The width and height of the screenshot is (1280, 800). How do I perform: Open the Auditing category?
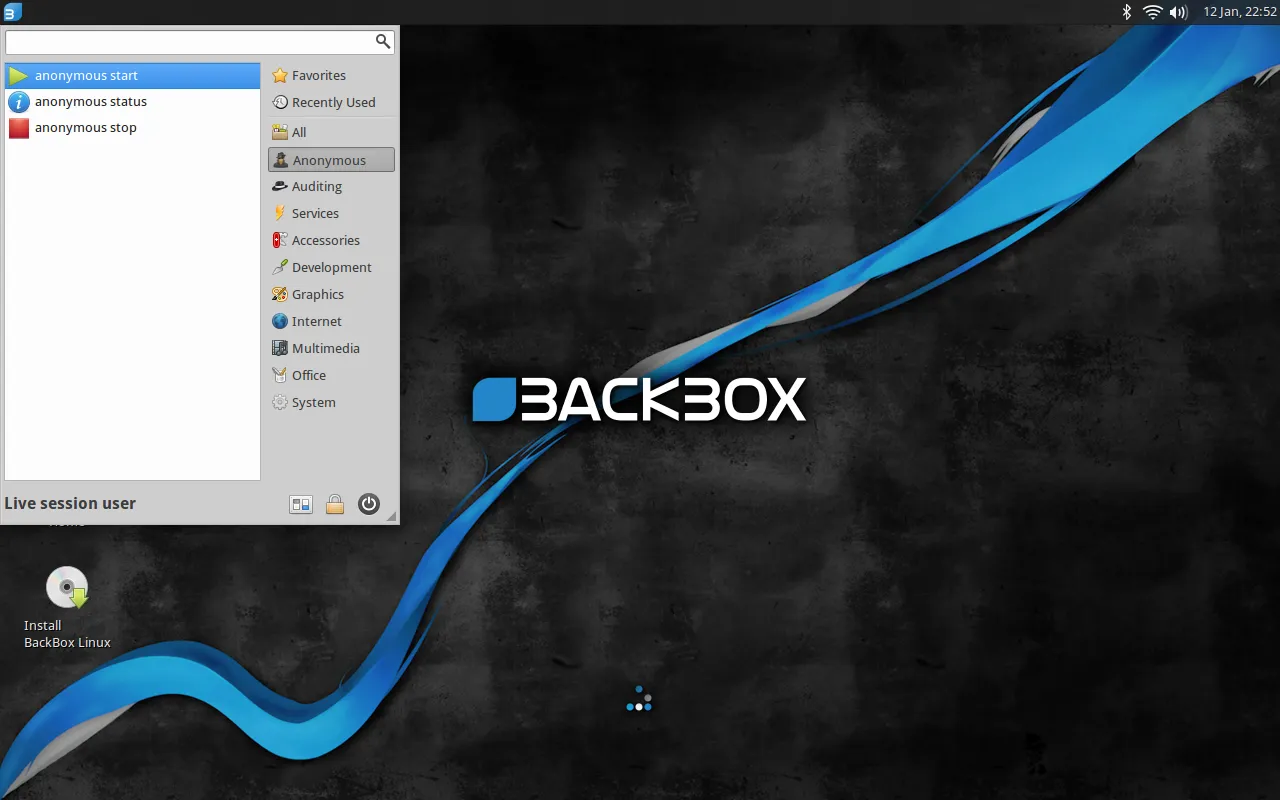click(331, 187)
